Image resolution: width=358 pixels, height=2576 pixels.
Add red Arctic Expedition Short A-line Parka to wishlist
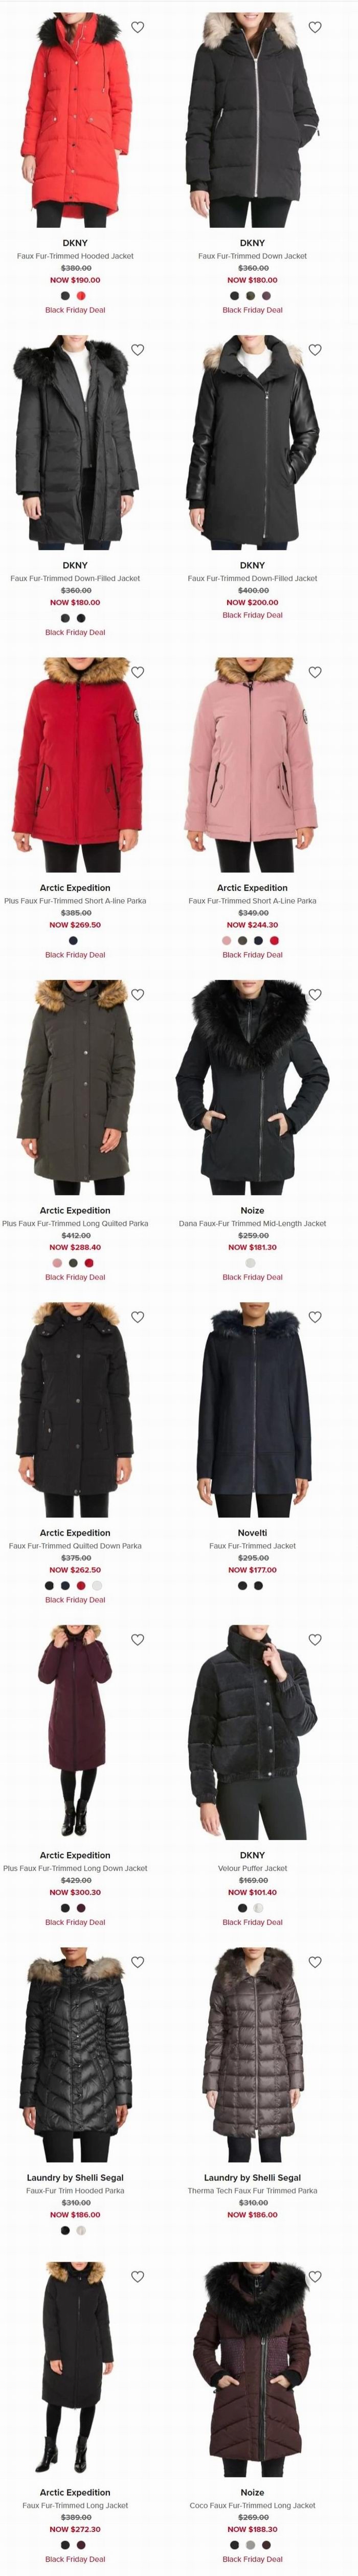[x=138, y=672]
